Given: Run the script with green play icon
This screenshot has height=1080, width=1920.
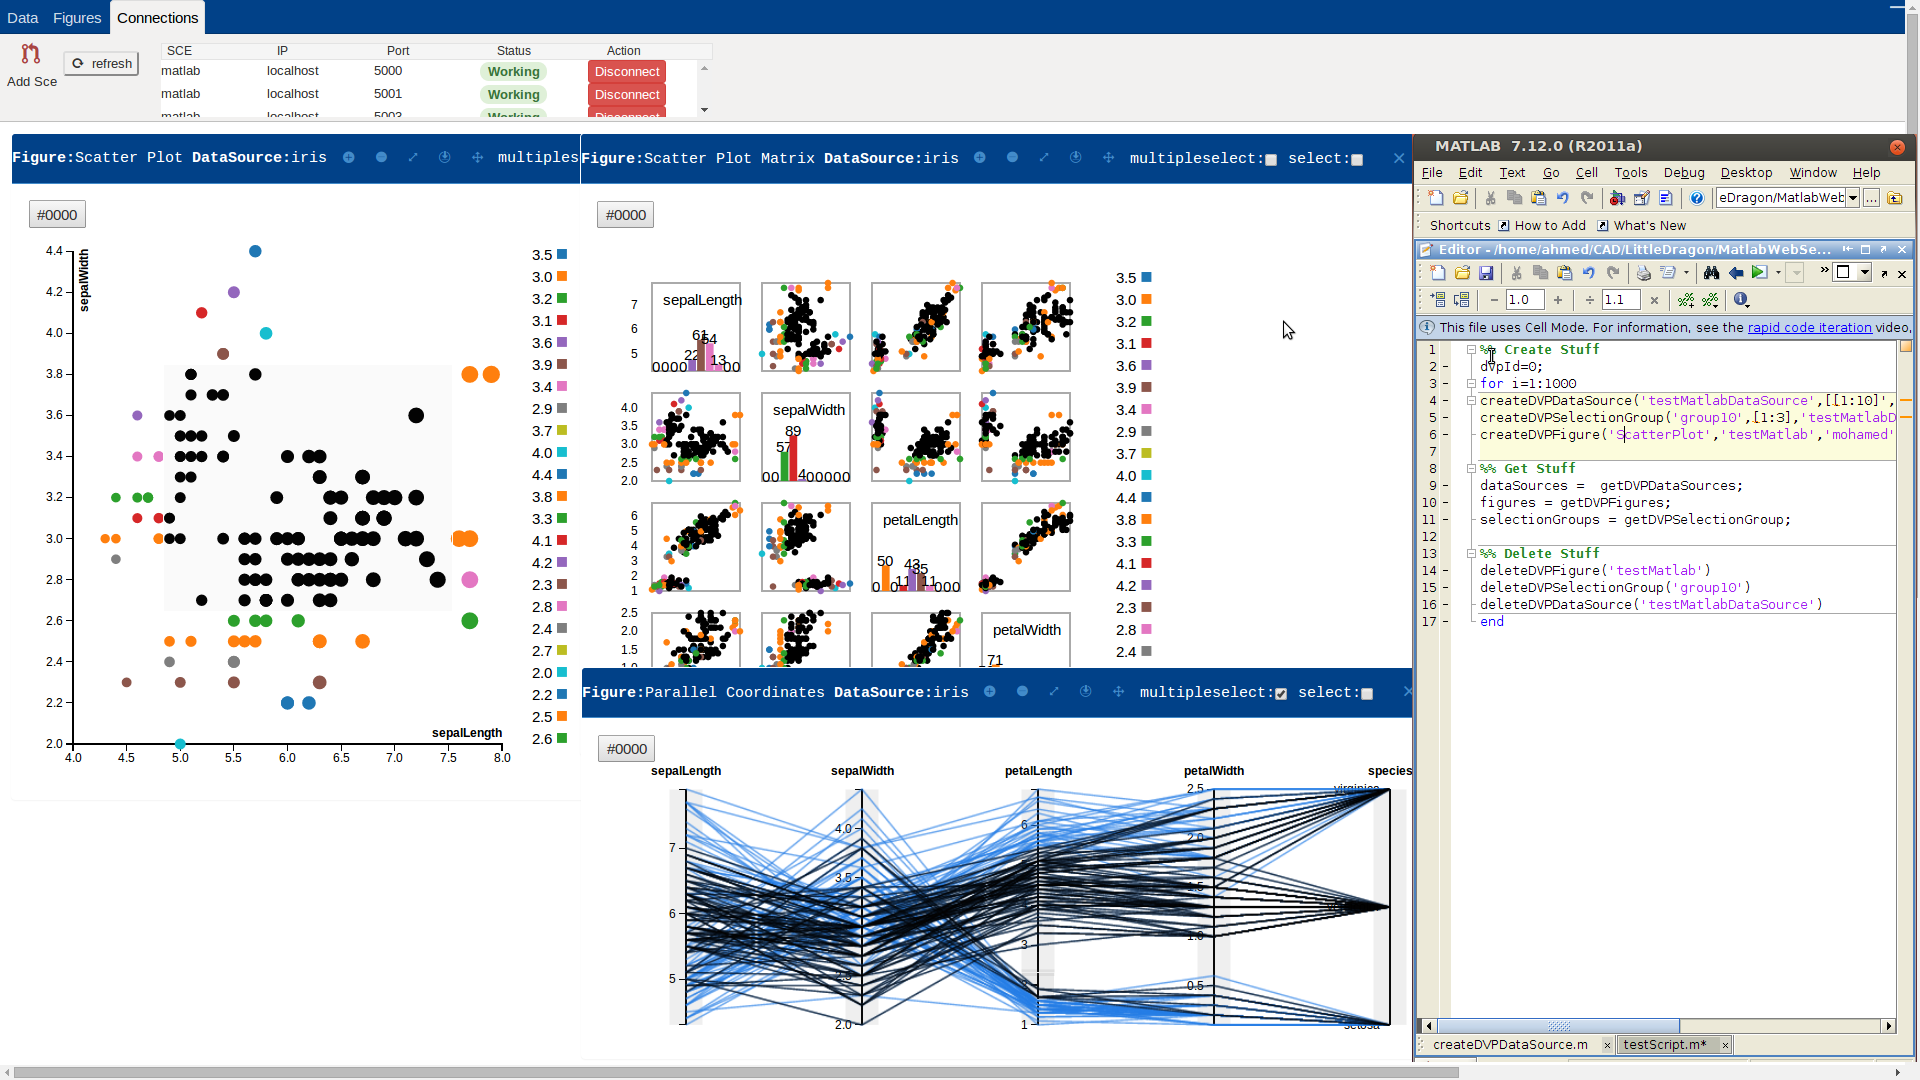Looking at the screenshot, I should coord(1759,272).
